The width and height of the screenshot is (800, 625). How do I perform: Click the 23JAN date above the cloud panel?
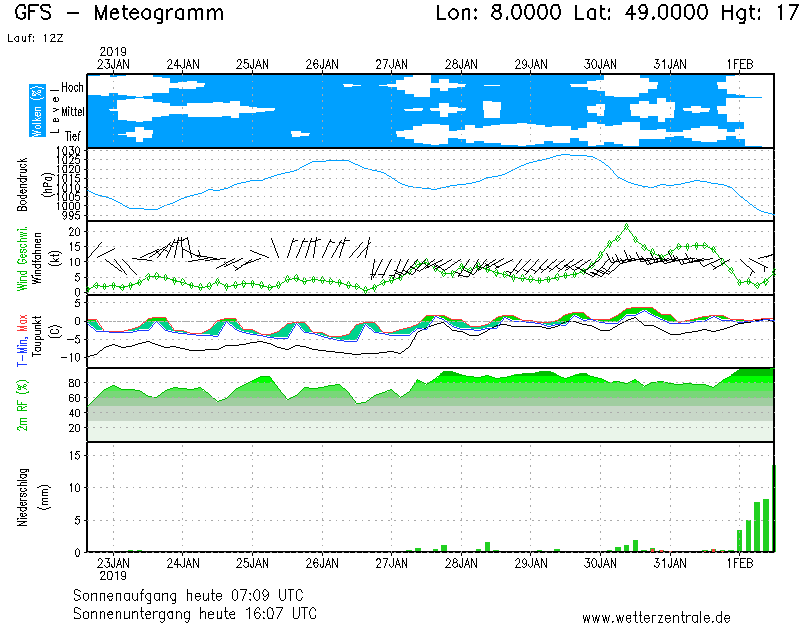click(x=113, y=65)
